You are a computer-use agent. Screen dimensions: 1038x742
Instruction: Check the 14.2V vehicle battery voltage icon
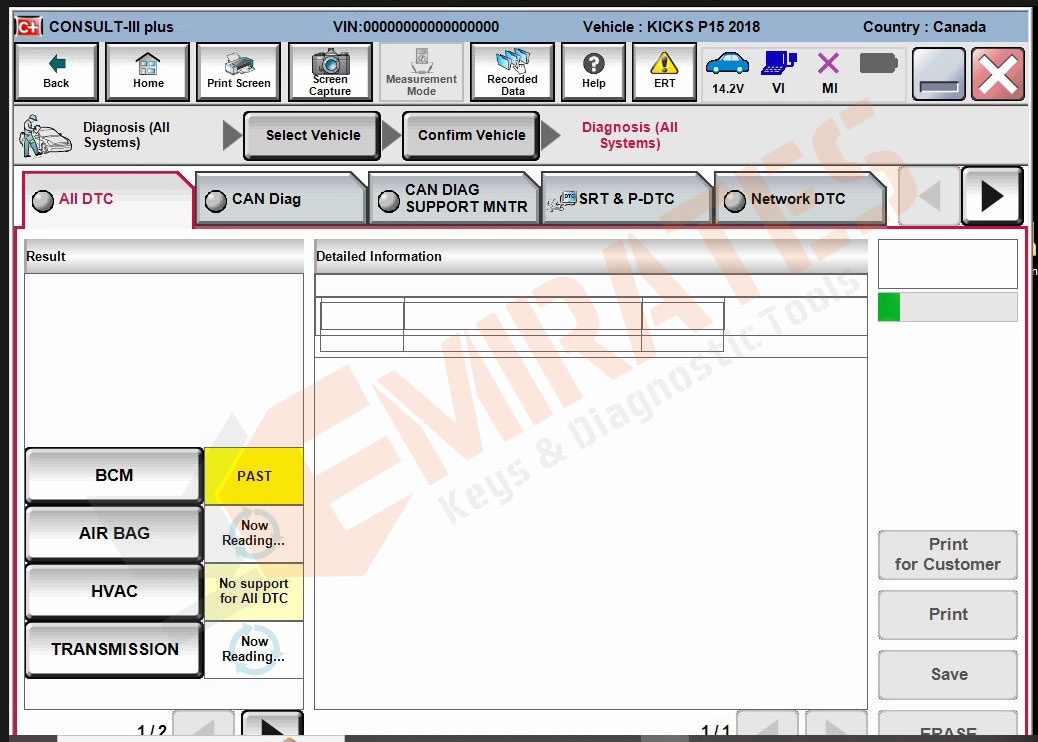(x=727, y=73)
